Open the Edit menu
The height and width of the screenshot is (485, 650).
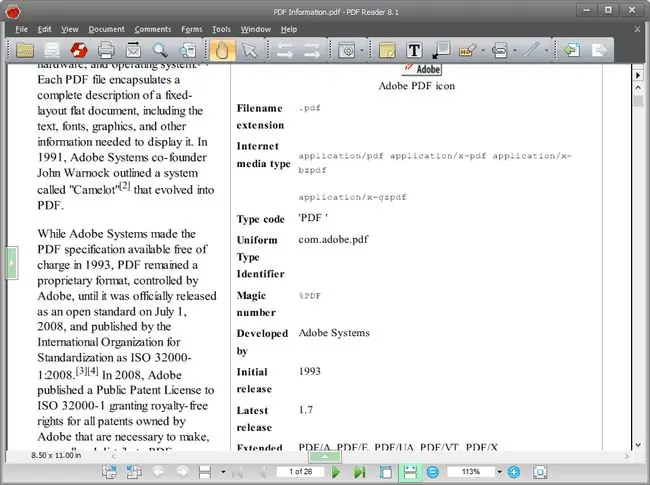coord(44,29)
